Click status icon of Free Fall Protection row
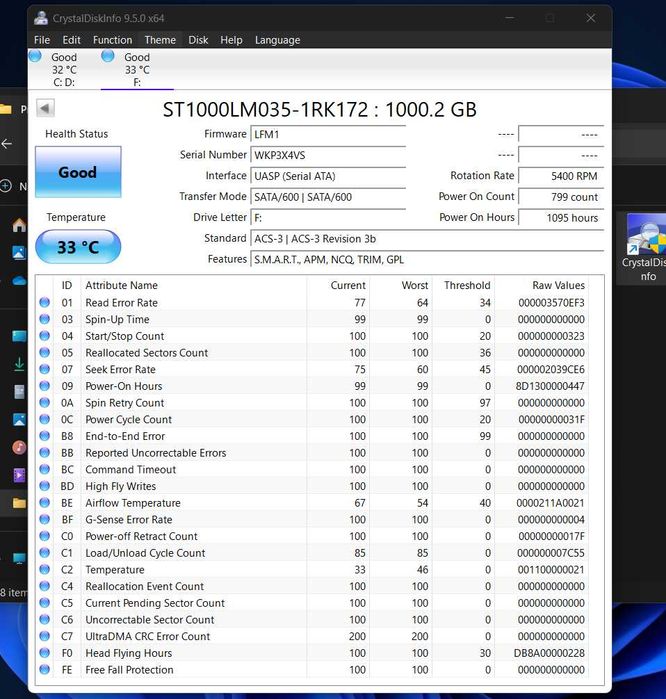Image resolution: width=666 pixels, height=699 pixels. 45,670
